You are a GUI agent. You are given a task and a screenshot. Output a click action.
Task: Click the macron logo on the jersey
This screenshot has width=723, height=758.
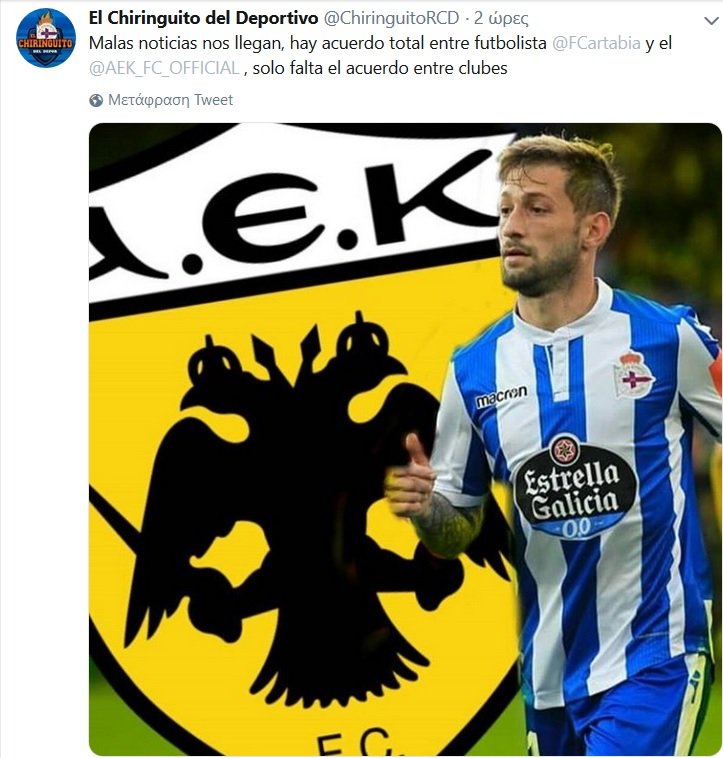[x=501, y=396]
